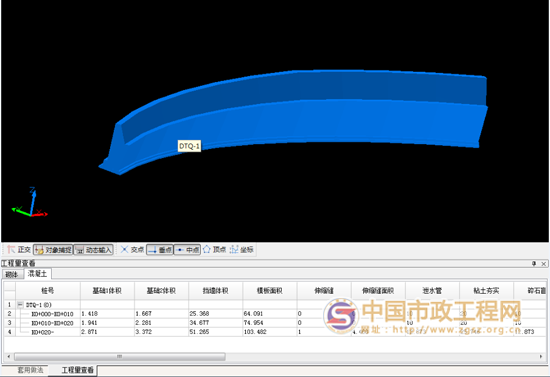Viewport: 550px width, 377px height.
Task: Enable 中点 midpoint snap
Action: 187,250
